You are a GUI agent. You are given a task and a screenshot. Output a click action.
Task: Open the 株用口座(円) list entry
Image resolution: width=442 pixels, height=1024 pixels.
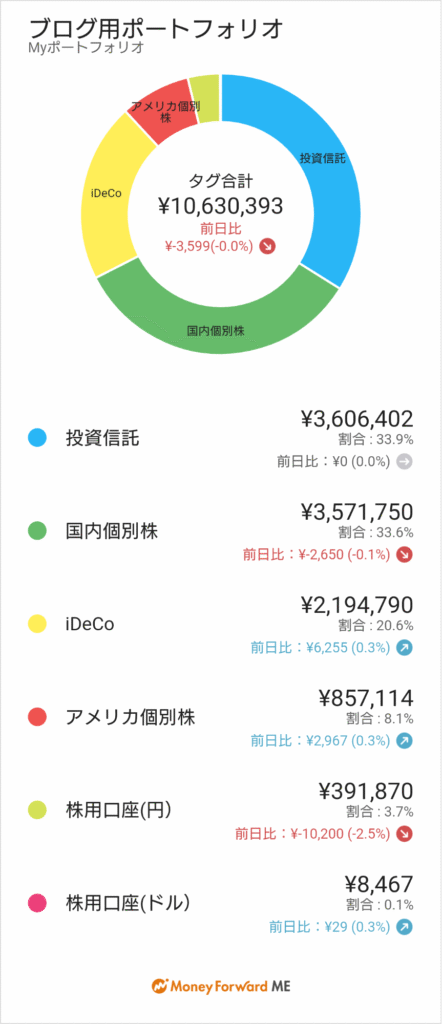pos(221,810)
